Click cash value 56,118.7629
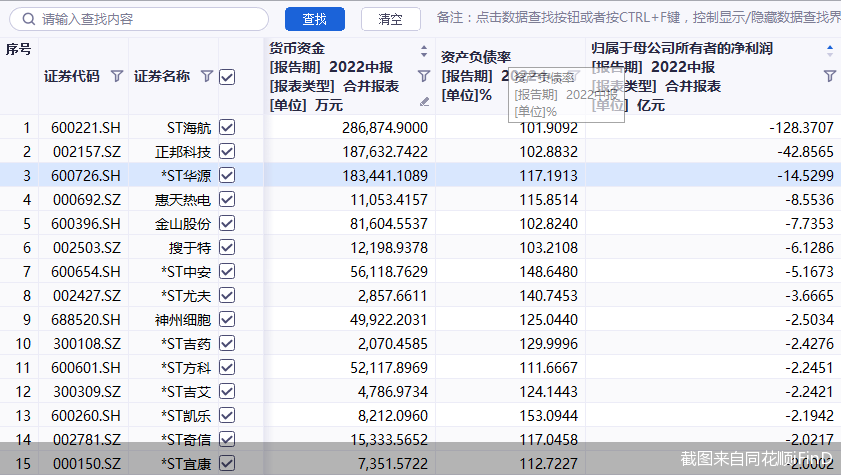 click(x=389, y=271)
